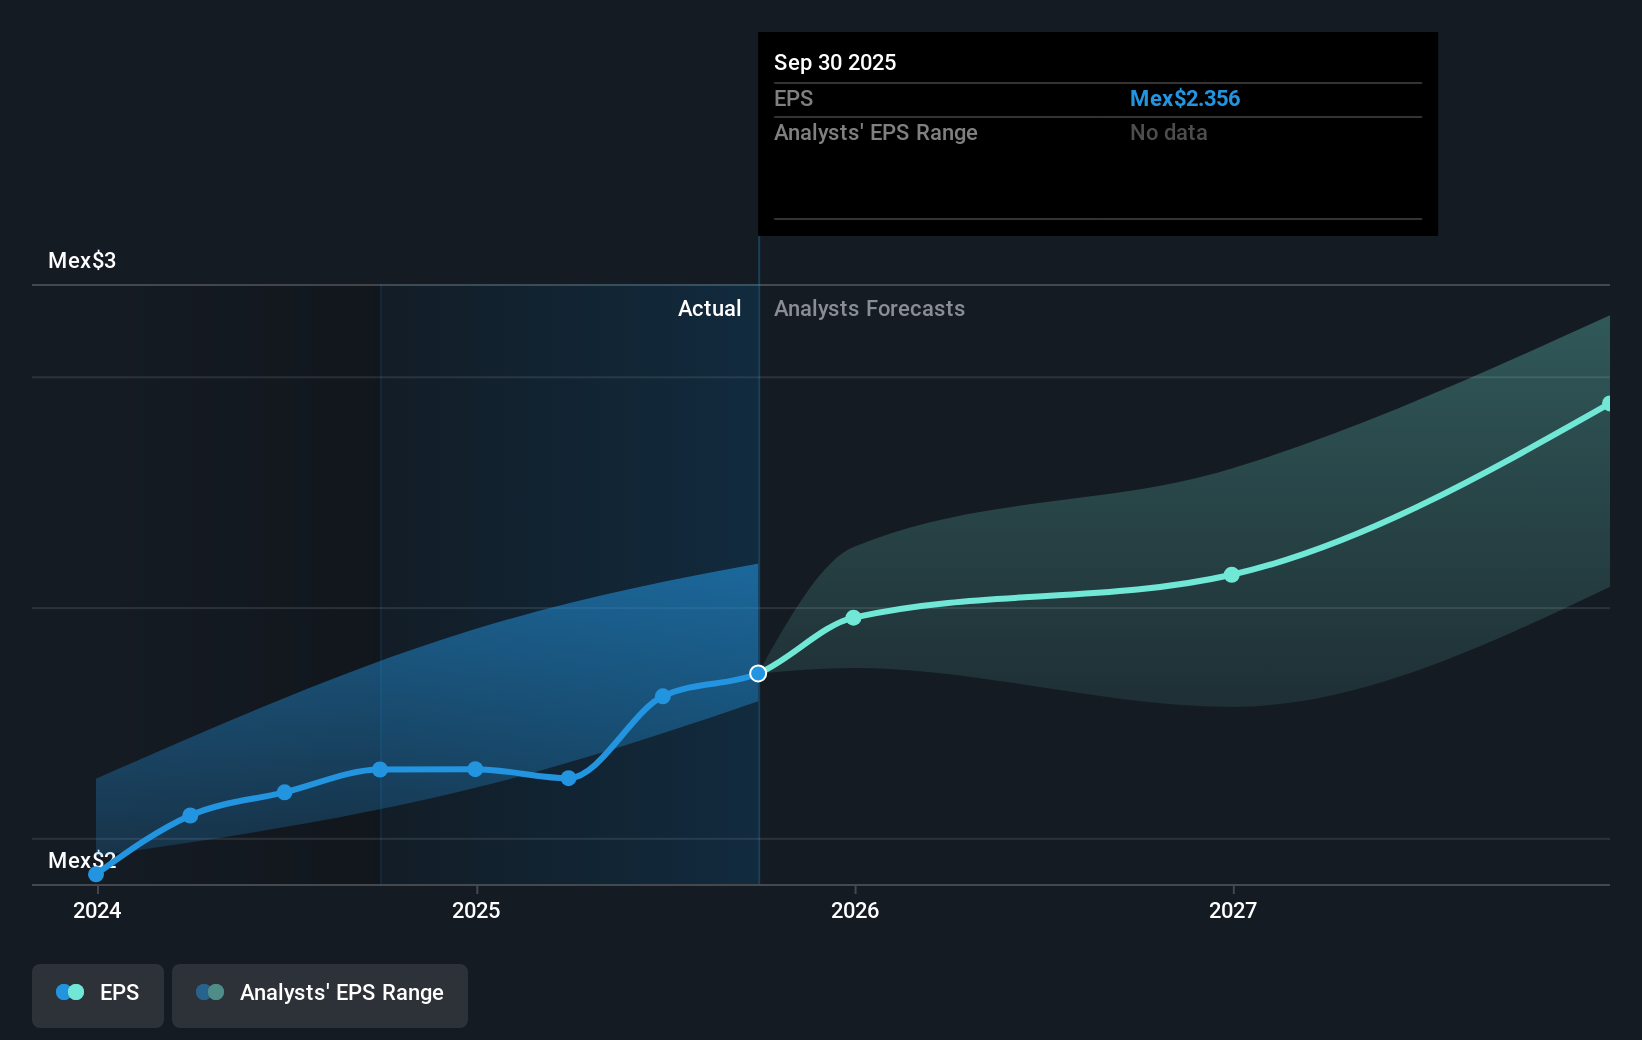The height and width of the screenshot is (1040, 1642).
Task: Click the 2026 axis label
Action: (x=854, y=911)
